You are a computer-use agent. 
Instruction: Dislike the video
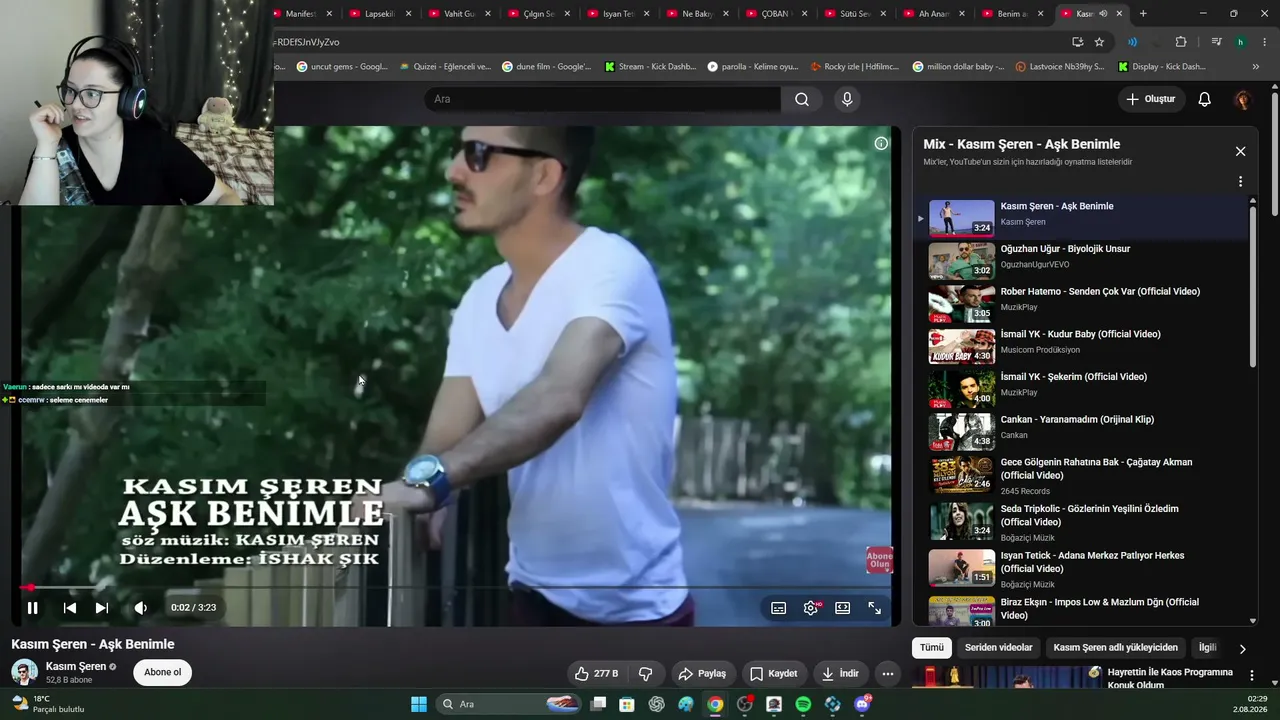coord(646,674)
